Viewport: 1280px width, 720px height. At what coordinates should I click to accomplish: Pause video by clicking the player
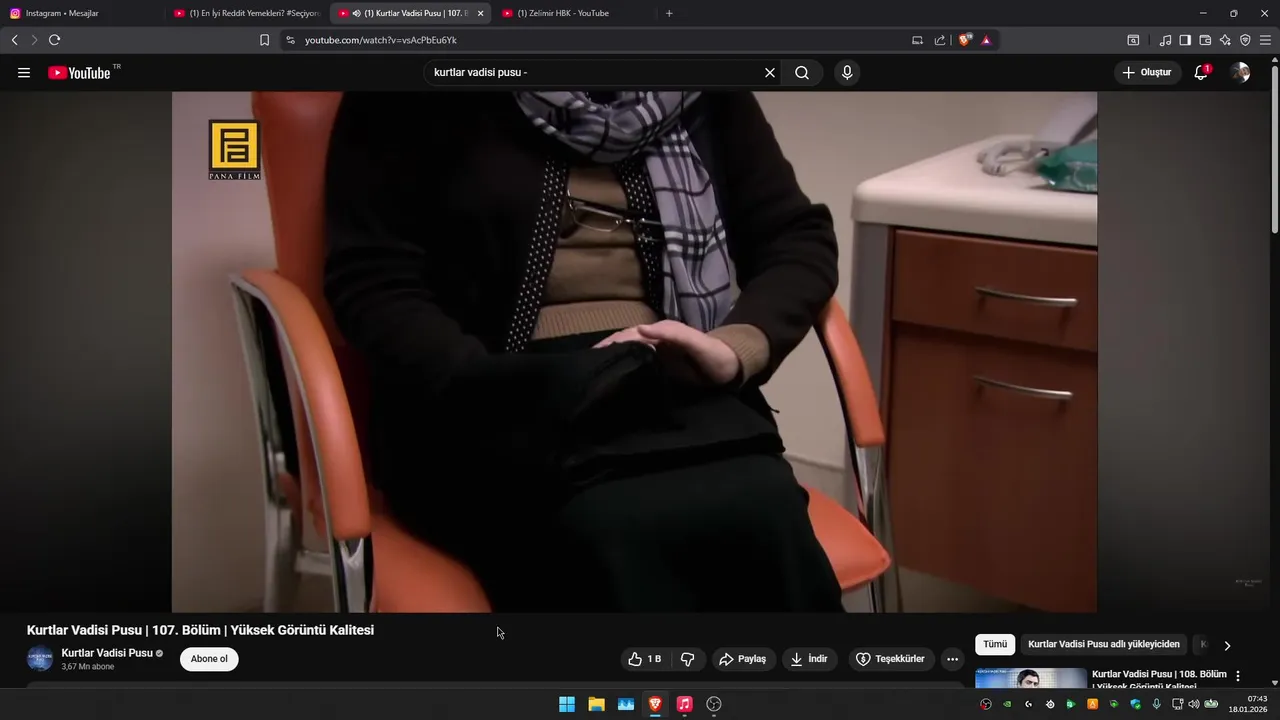click(x=634, y=352)
